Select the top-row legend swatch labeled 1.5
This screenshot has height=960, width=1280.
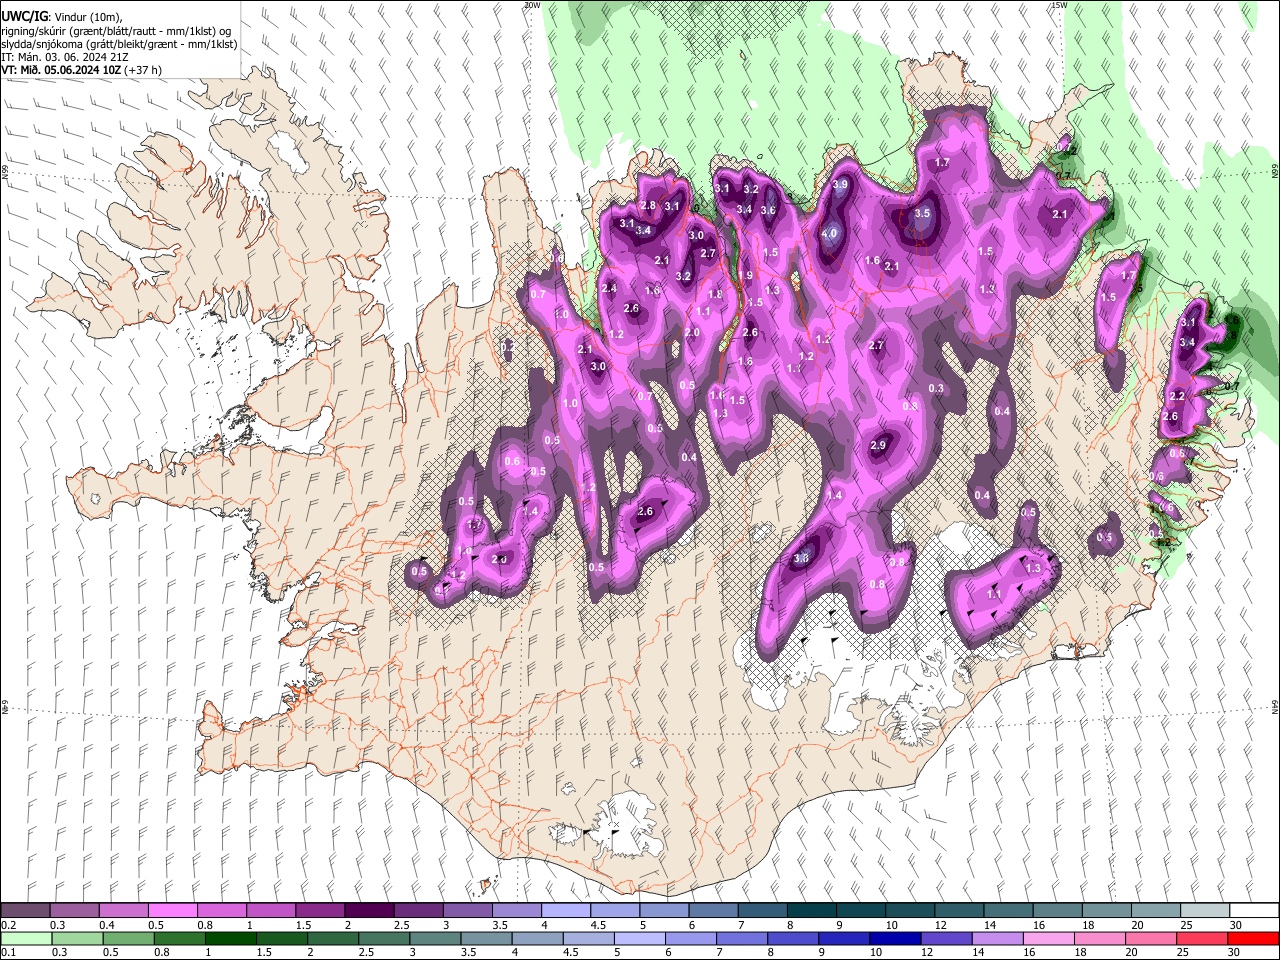click(320, 910)
